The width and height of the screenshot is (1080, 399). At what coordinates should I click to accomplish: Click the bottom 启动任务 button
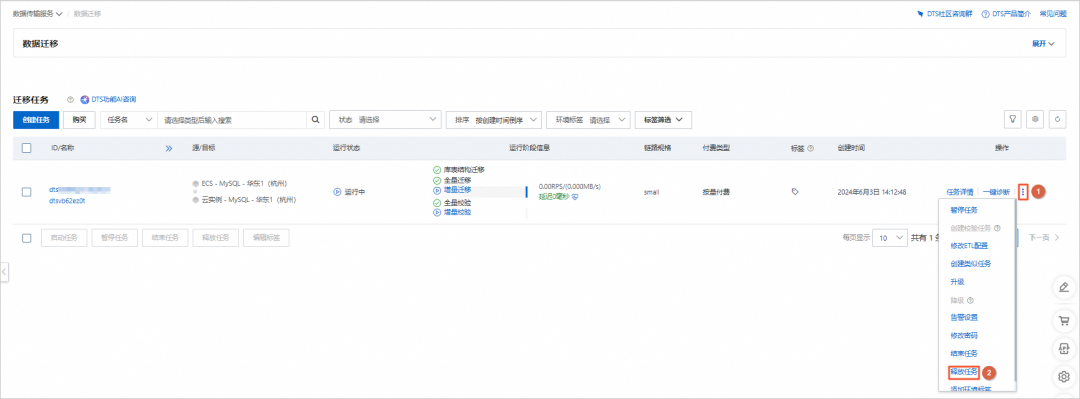tap(64, 238)
